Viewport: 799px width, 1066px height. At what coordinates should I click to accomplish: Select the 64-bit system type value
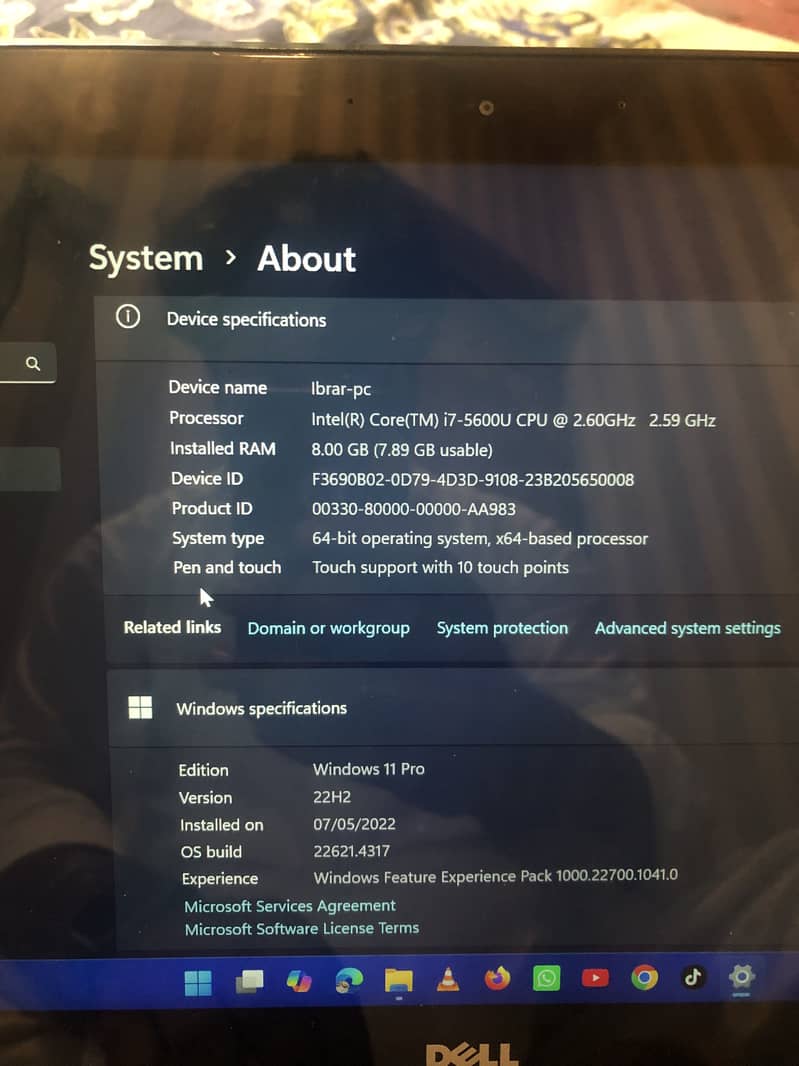pos(479,538)
